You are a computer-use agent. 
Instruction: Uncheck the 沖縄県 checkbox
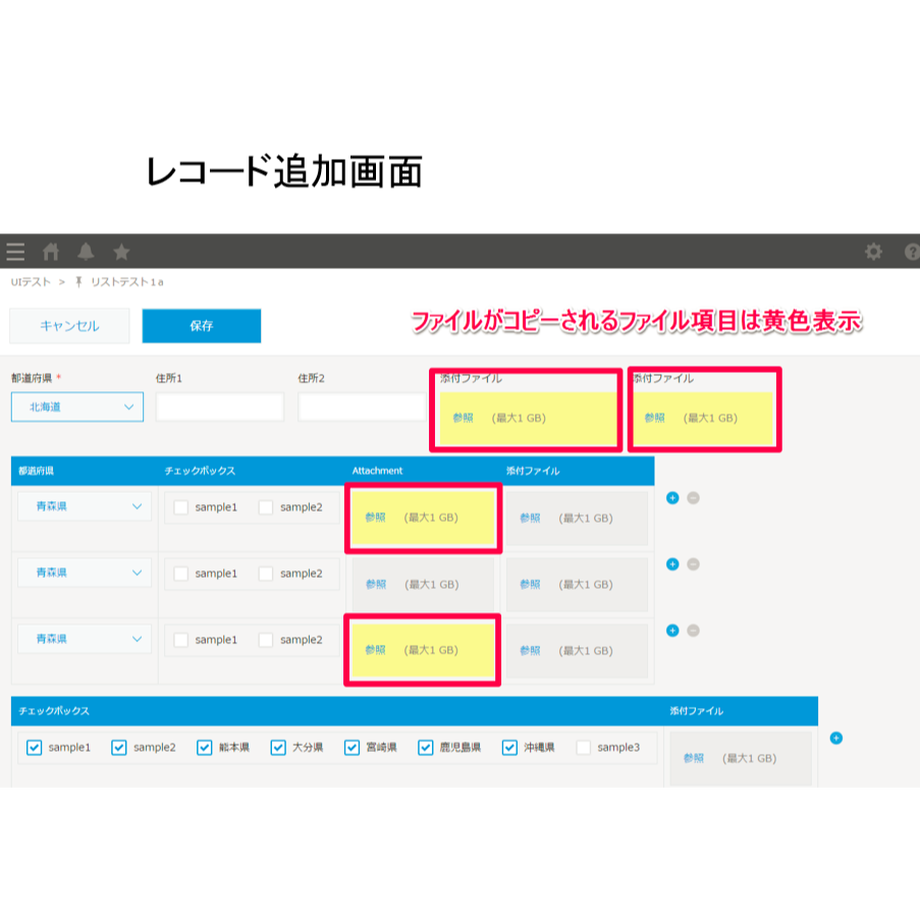coord(510,748)
